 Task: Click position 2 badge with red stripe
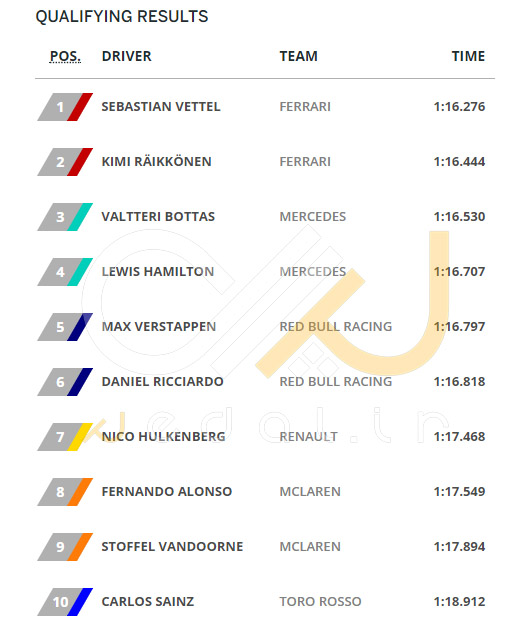pos(65,162)
